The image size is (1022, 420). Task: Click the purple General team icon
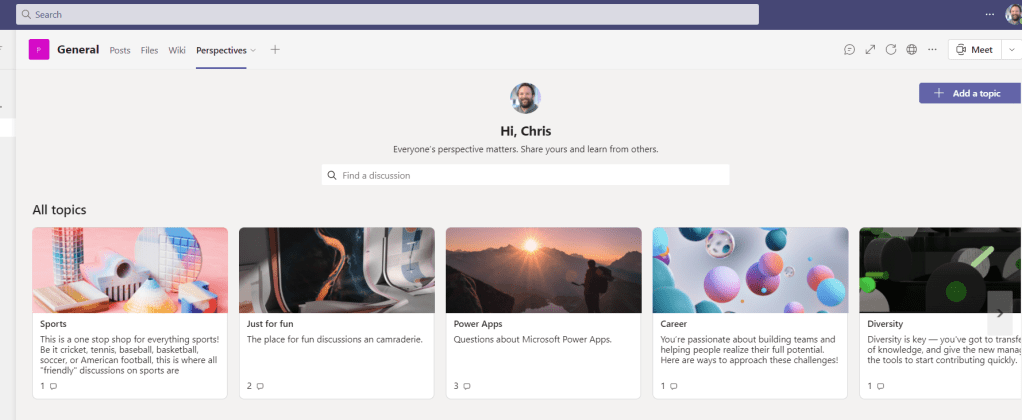click(39, 50)
